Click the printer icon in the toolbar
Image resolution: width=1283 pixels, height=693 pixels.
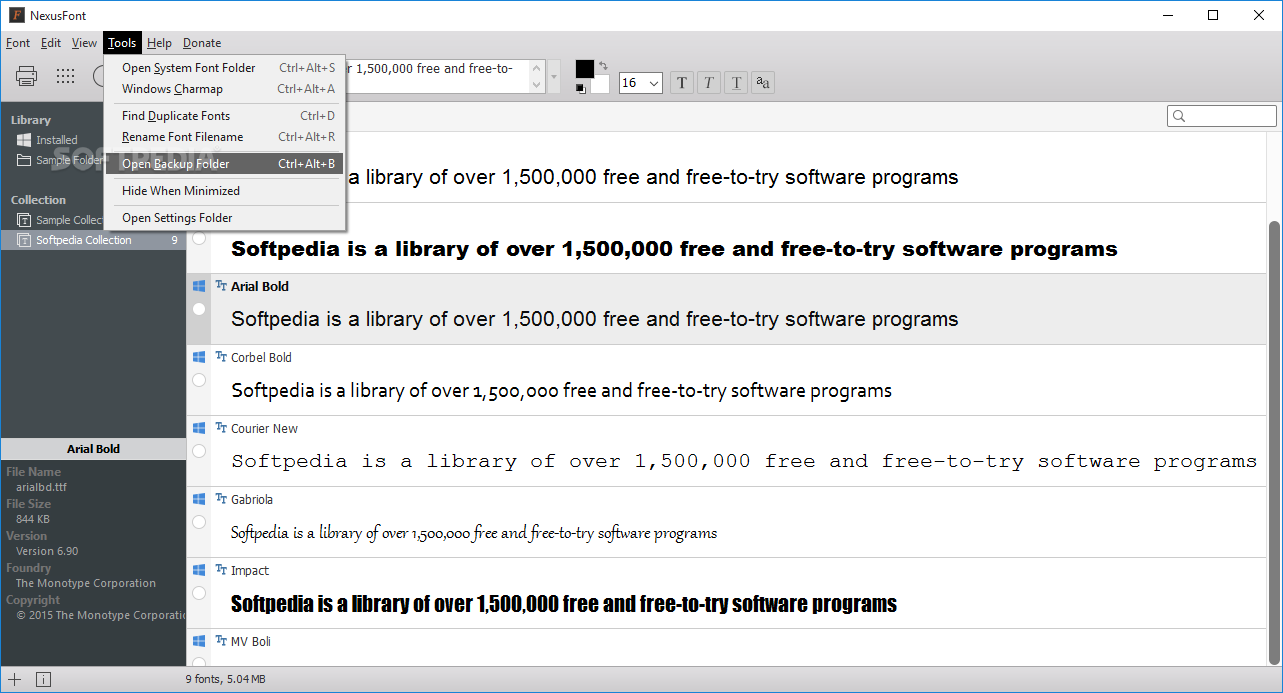27,76
